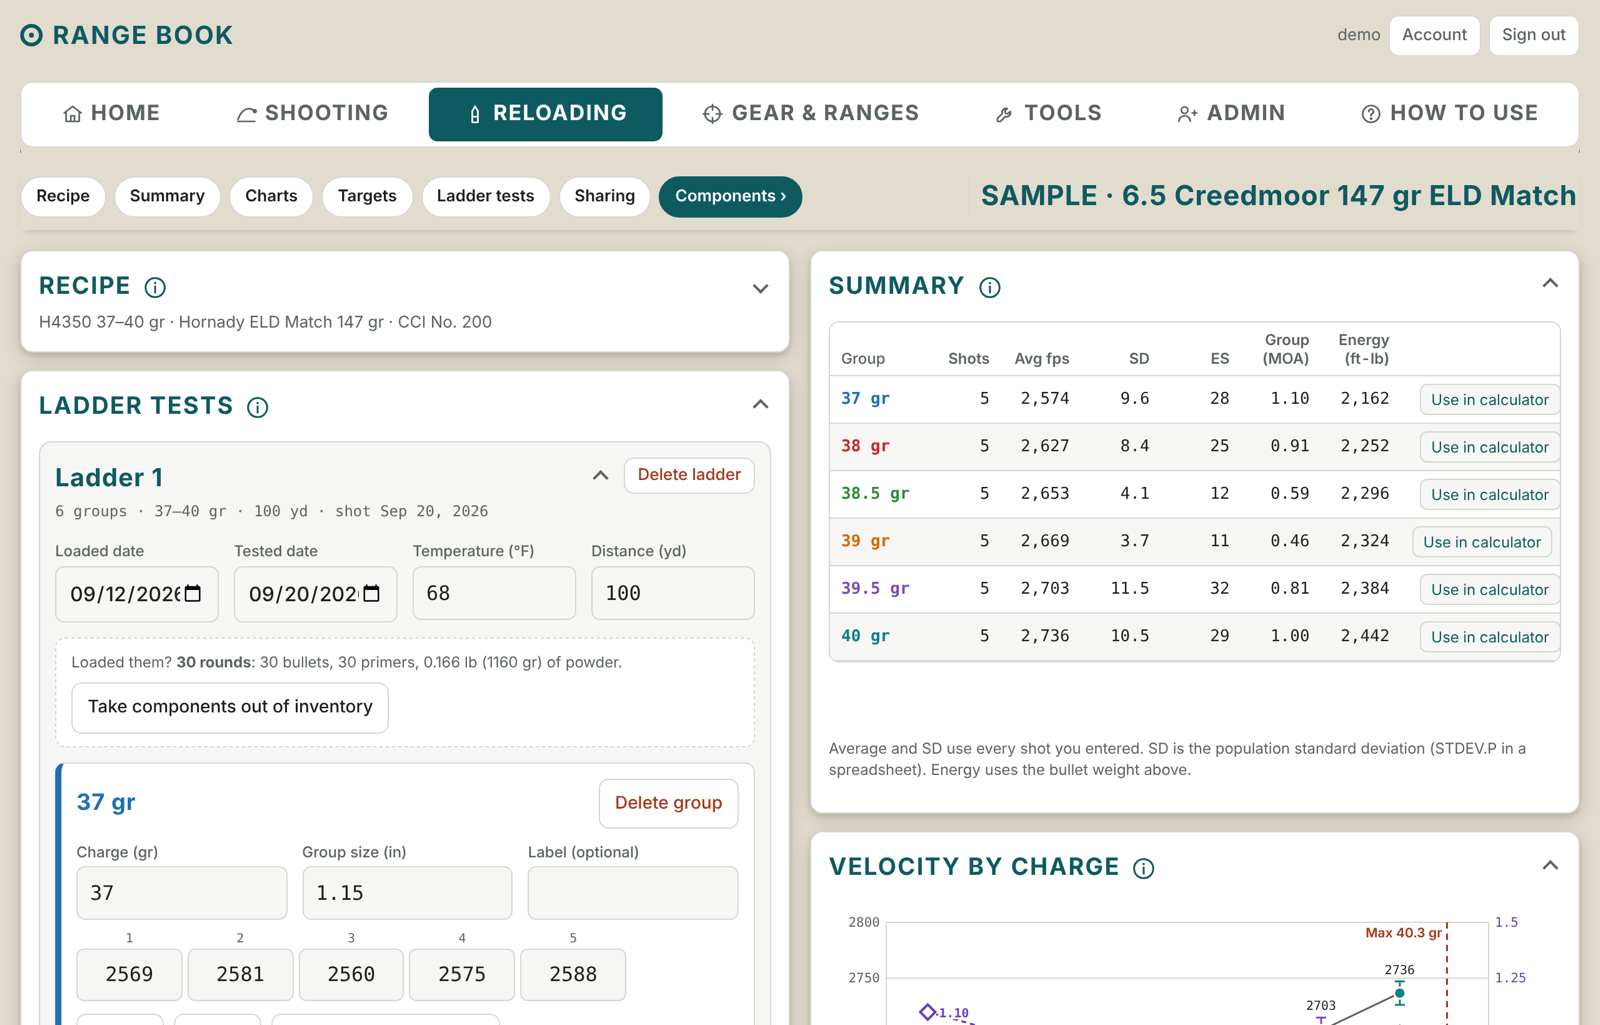The height and width of the screenshot is (1025, 1600).
Task: Collapse the Velocity by Charge panel
Action: coord(1550,865)
